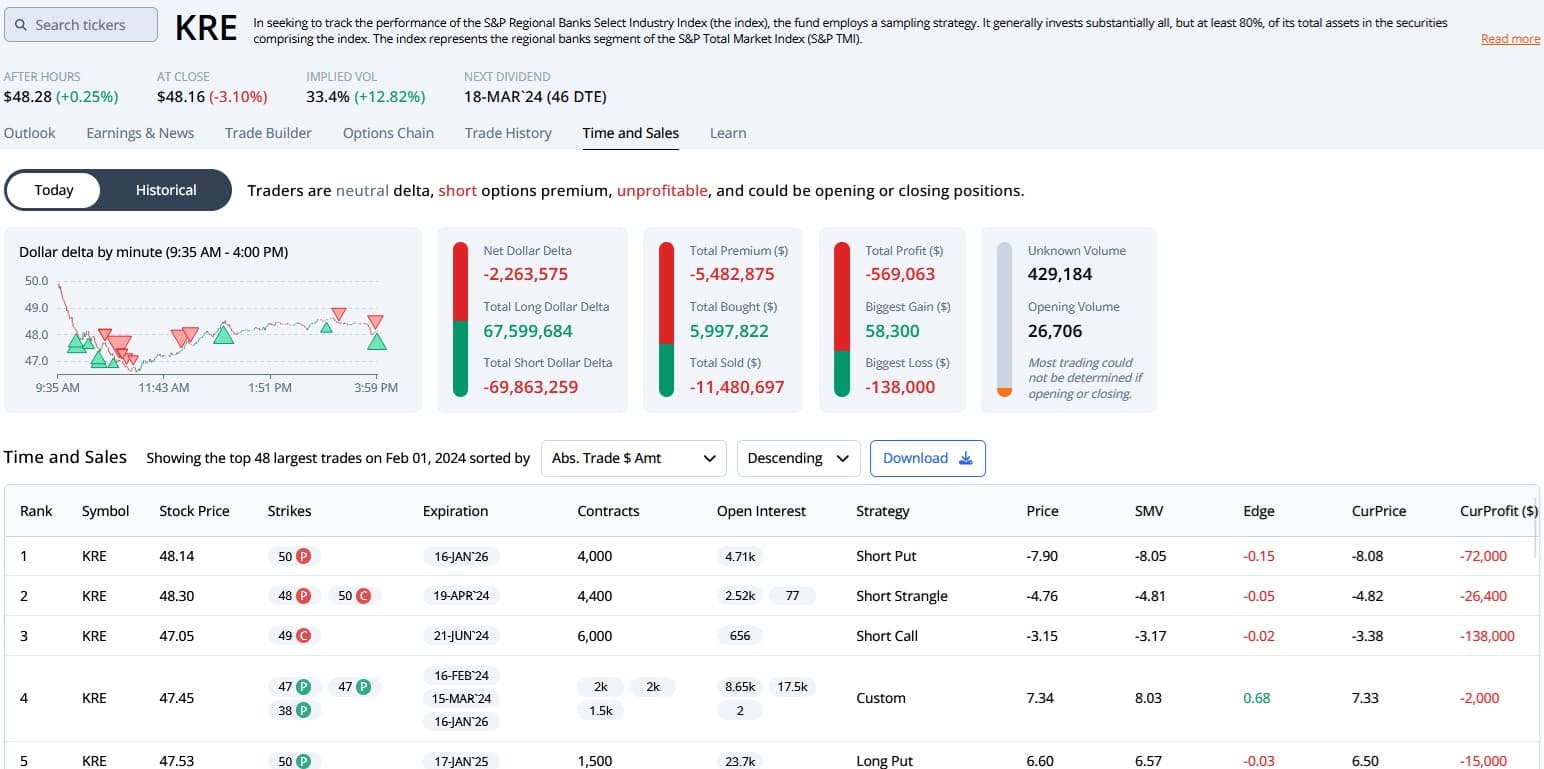Open the Abs. Trade $ Amt sort dropdown
Viewport: 1544px width, 769px height.
tap(634, 458)
